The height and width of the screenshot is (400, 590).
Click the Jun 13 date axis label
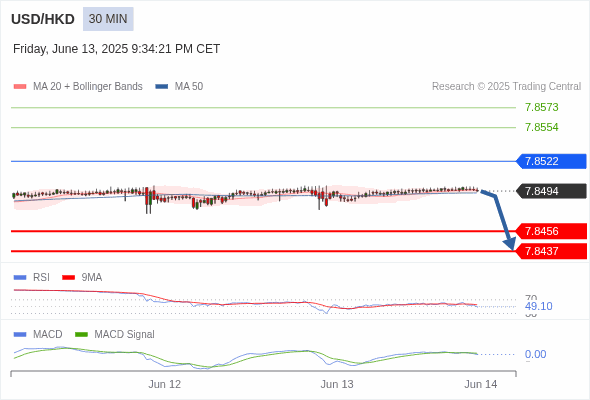337,384
